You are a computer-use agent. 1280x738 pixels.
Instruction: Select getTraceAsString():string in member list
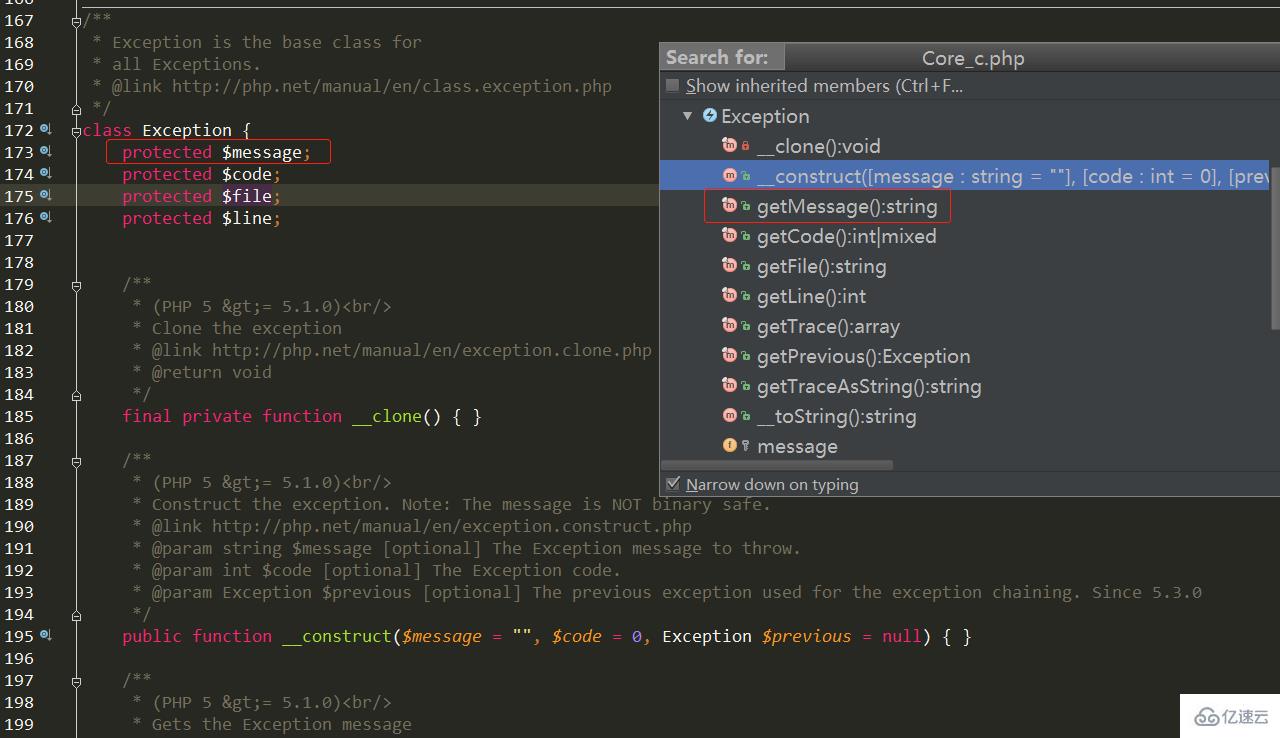869,387
